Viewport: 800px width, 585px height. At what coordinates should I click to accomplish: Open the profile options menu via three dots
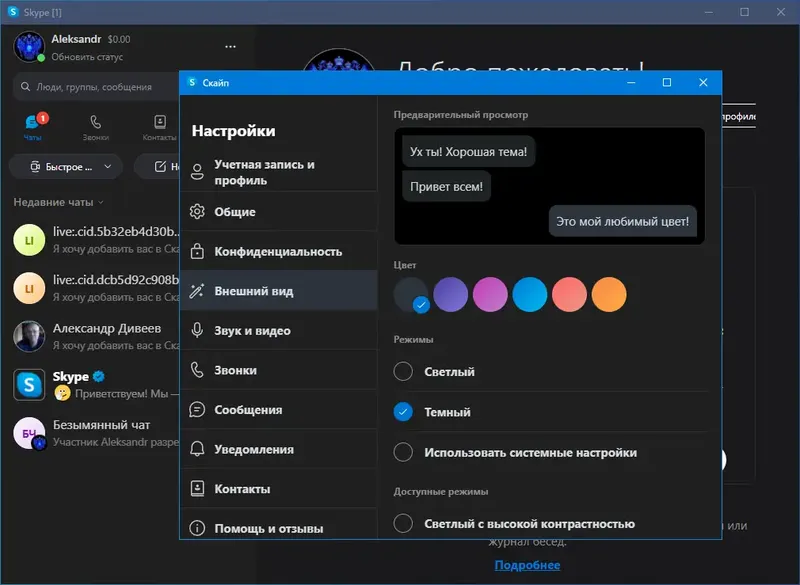pos(230,46)
